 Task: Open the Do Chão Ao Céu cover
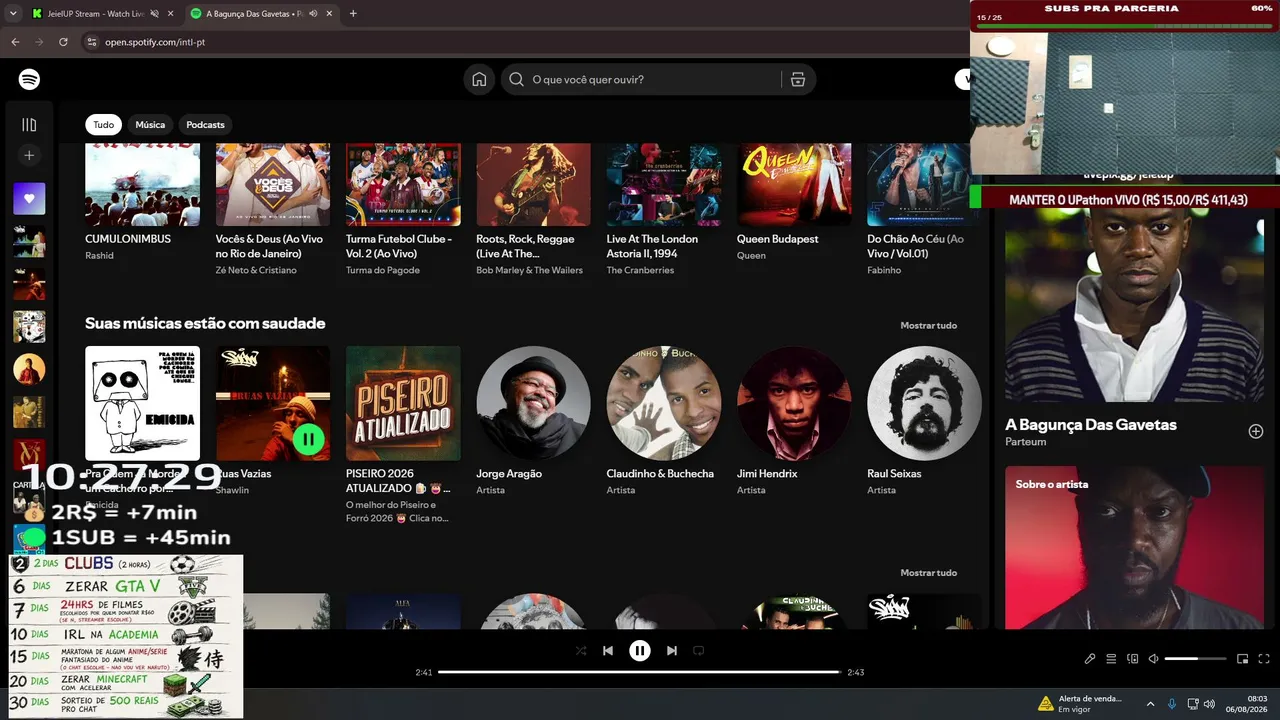pos(924,185)
